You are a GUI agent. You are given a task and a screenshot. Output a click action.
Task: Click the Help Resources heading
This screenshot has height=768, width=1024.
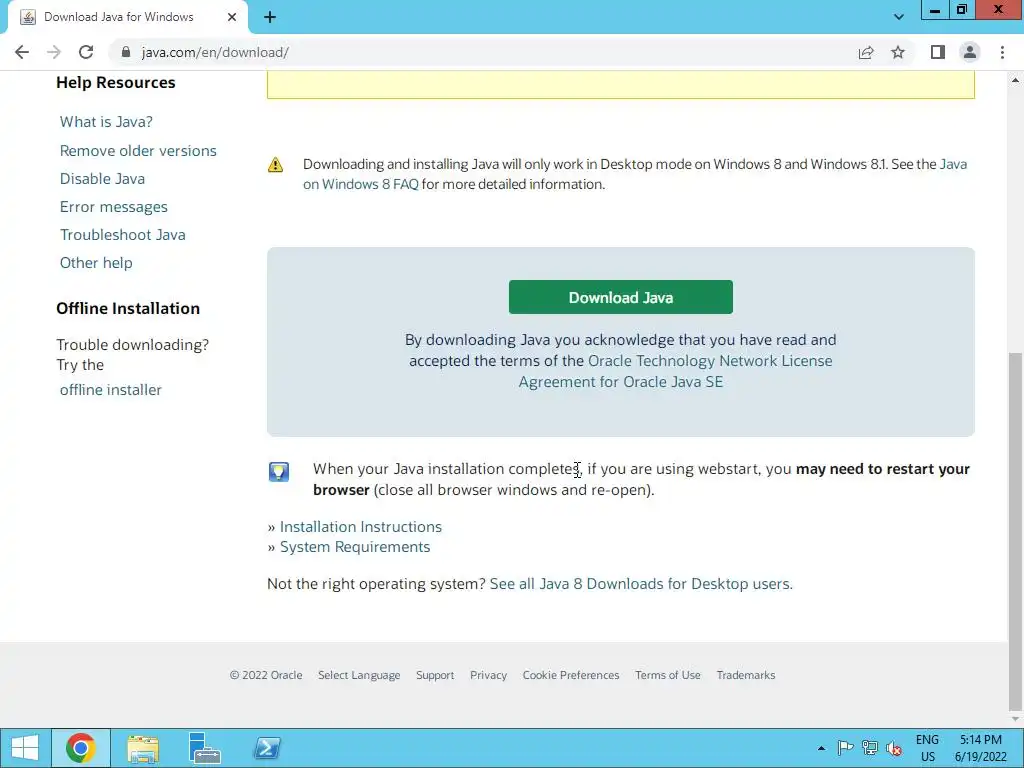coord(116,83)
